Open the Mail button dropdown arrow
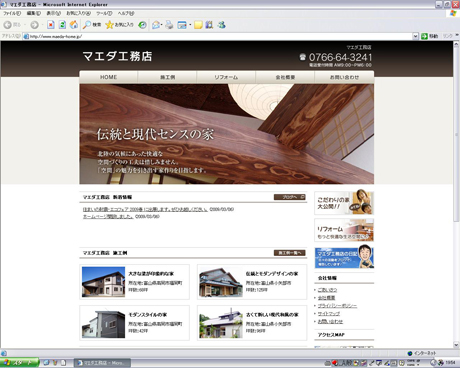The image size is (460, 368). 161,25
